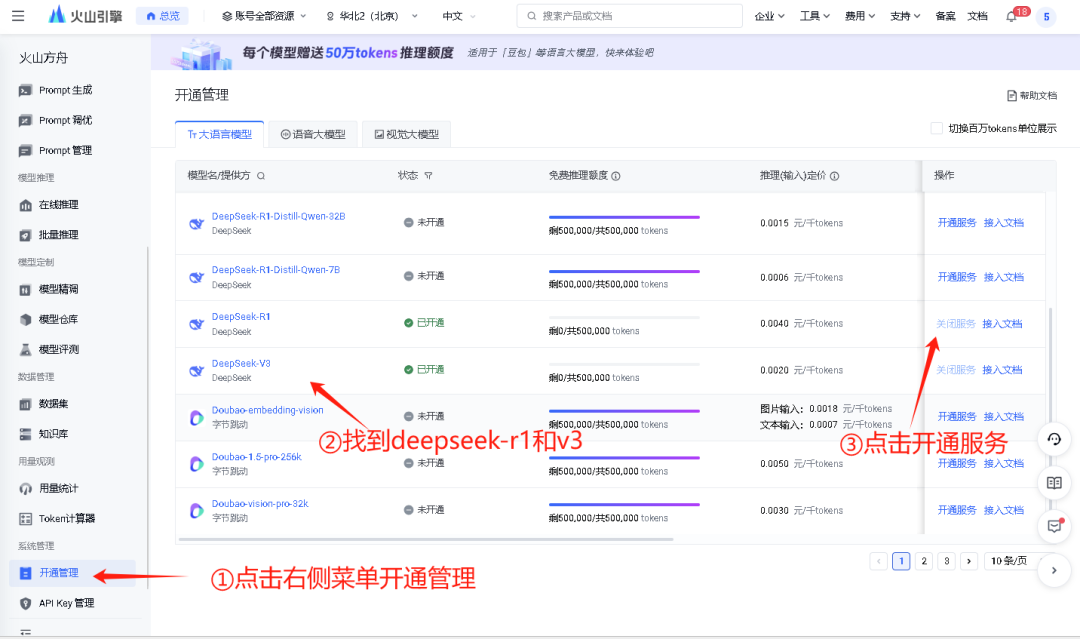Open the DeepSeek-V3 model name link
Image resolution: width=1080 pixels, height=639 pixels.
point(241,364)
